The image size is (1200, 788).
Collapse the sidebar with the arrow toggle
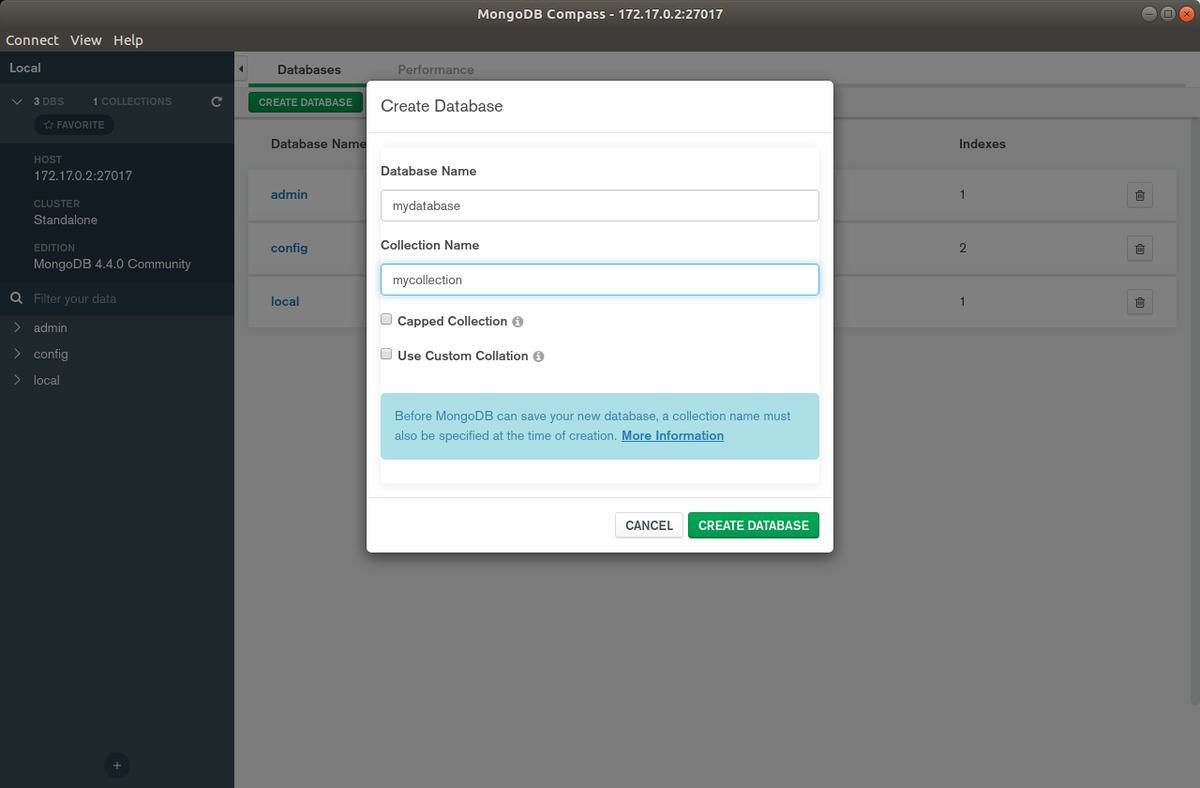click(241, 69)
